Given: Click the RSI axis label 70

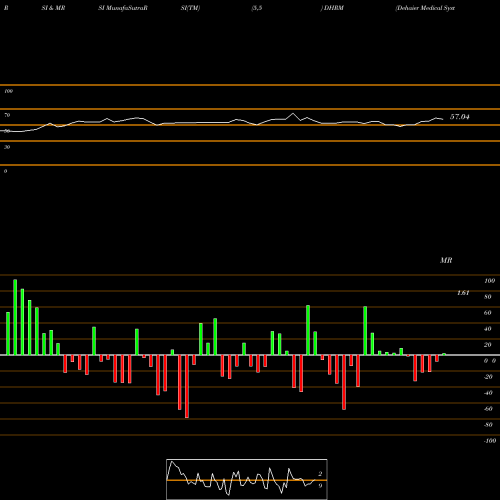Looking at the screenshot, I should [7, 115].
